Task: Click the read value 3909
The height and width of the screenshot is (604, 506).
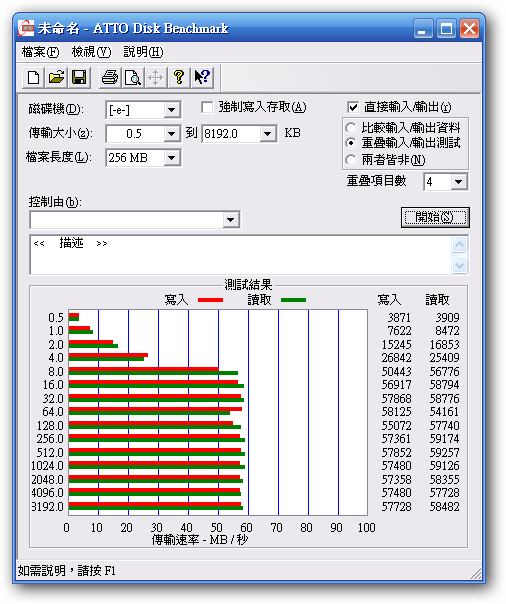Action: [447, 318]
